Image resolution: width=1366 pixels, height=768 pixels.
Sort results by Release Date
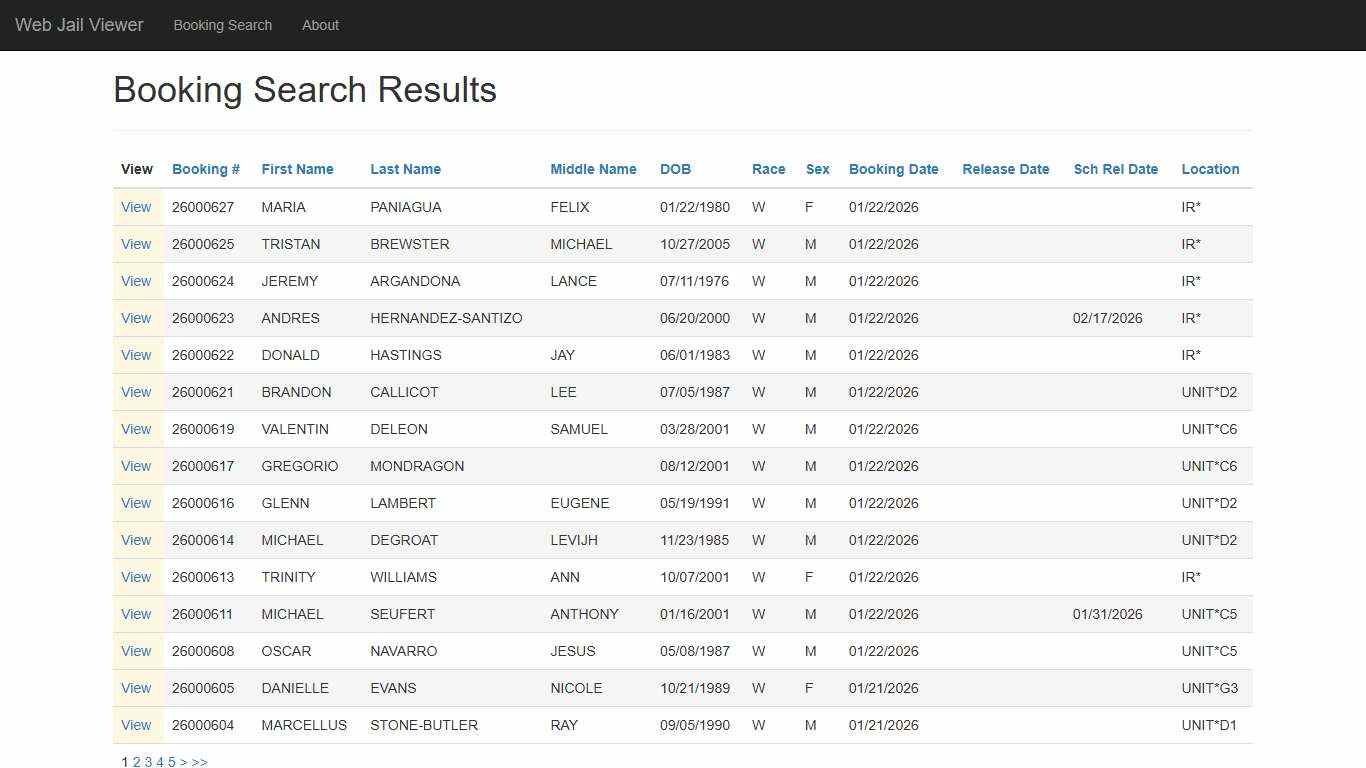(1005, 169)
